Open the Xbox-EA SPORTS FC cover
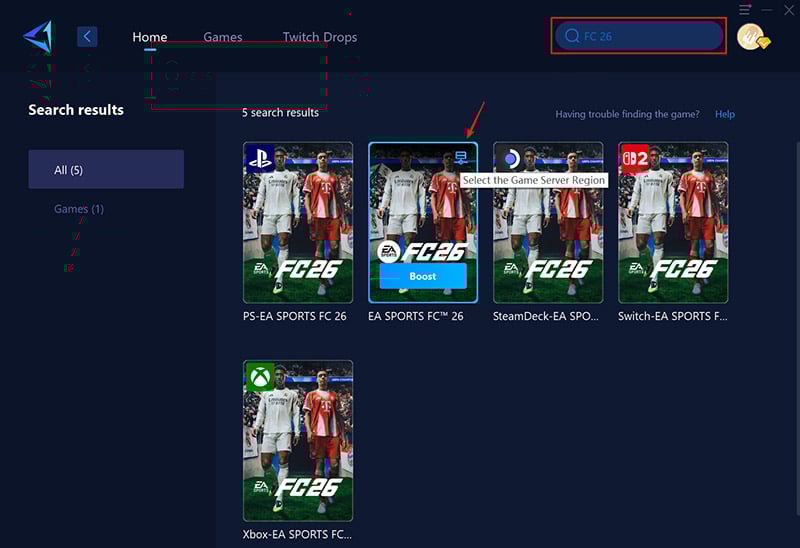800x548 pixels. (298, 440)
